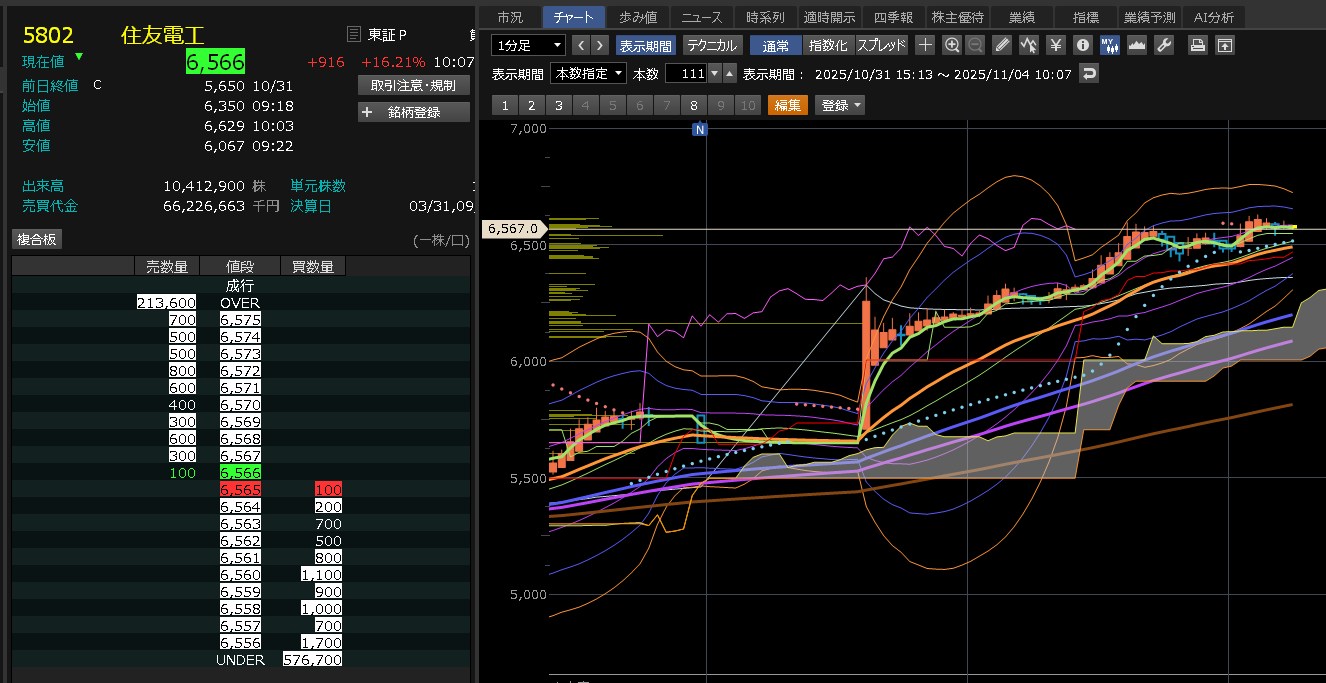The image size is (1326, 683).
Task: Print the chart via printer icon
Action: click(x=1197, y=45)
